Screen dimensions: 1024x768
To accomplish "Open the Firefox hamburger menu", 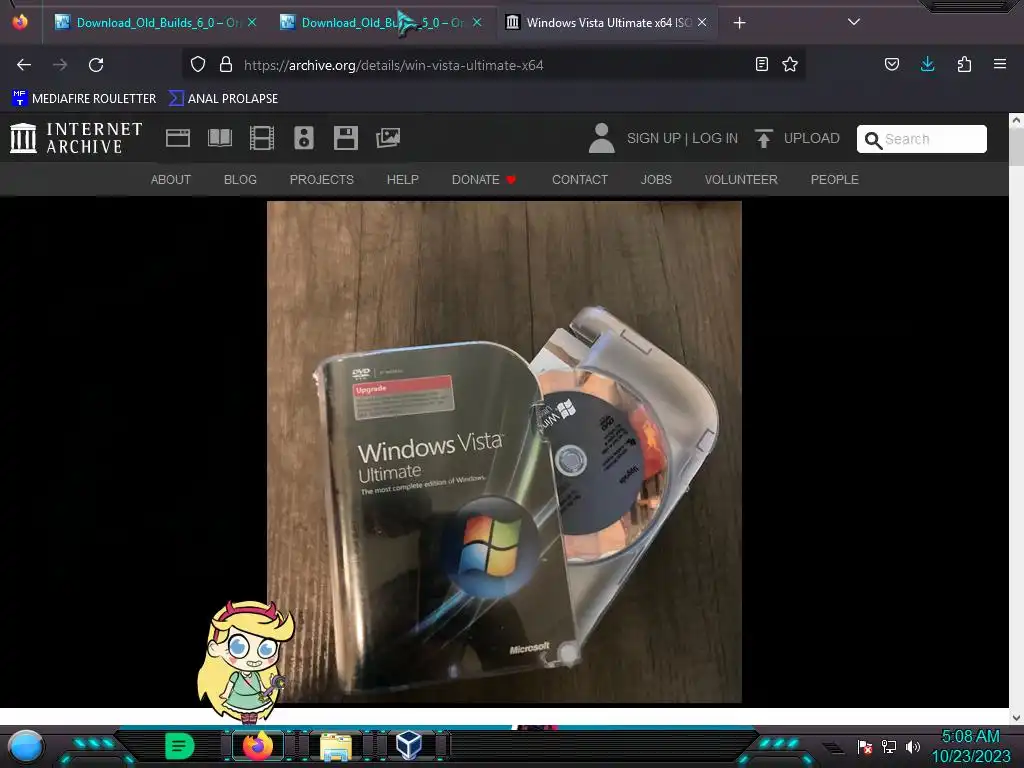I will tap(1000, 64).
